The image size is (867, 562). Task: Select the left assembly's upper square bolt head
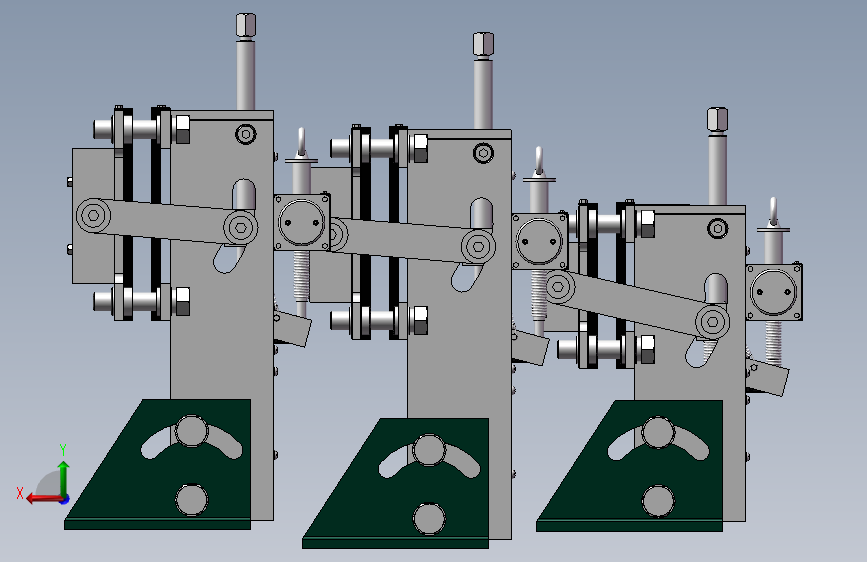point(182,129)
